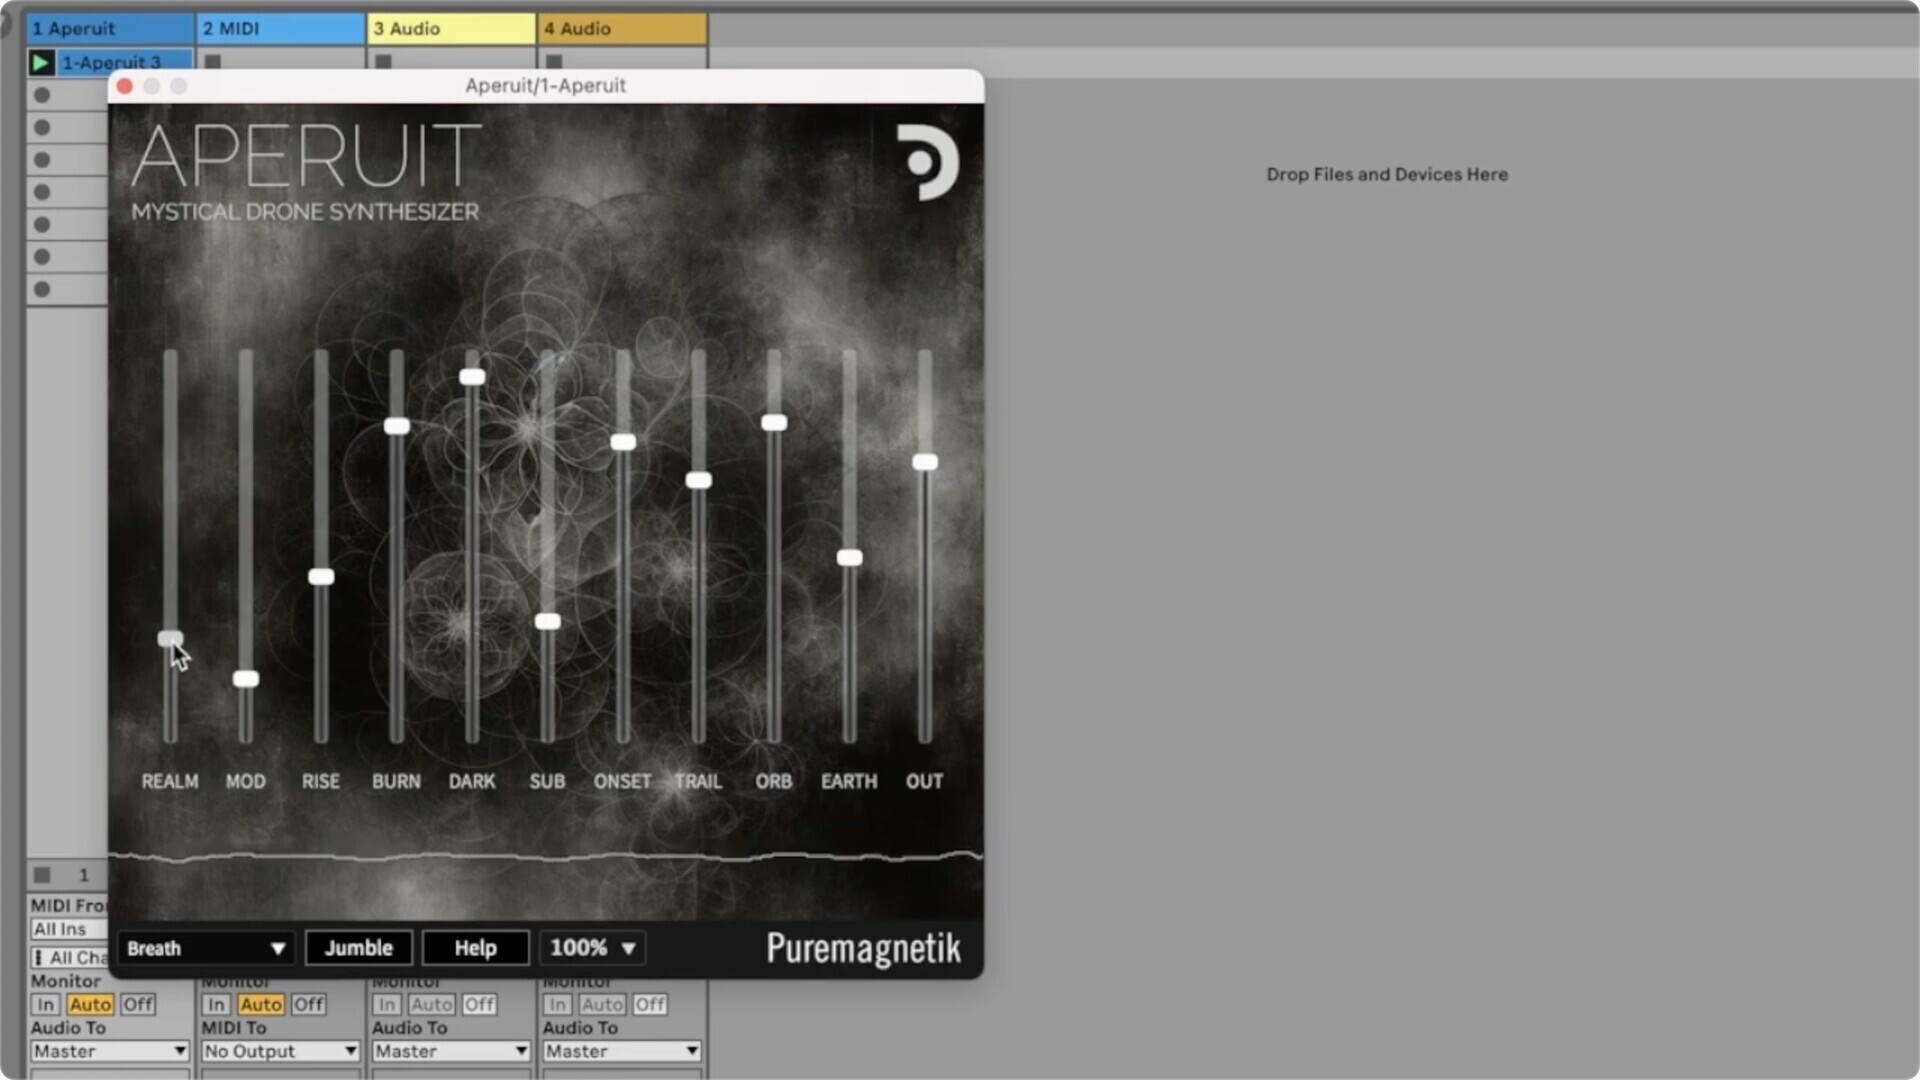Open the Breath preset dropdown

point(206,948)
